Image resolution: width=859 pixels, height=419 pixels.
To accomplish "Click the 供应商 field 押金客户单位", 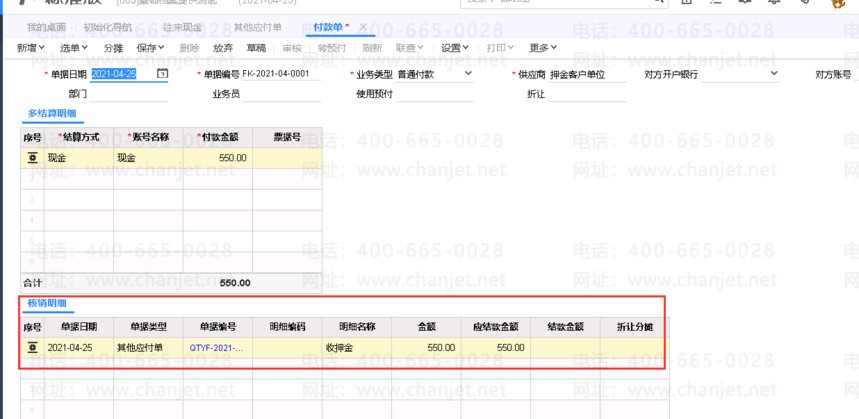I will coord(587,74).
